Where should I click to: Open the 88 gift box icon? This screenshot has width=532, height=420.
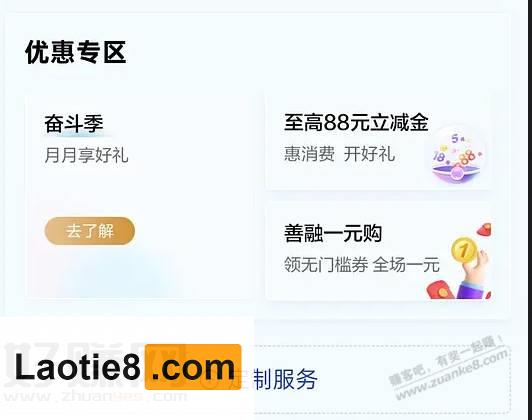pos(457,156)
